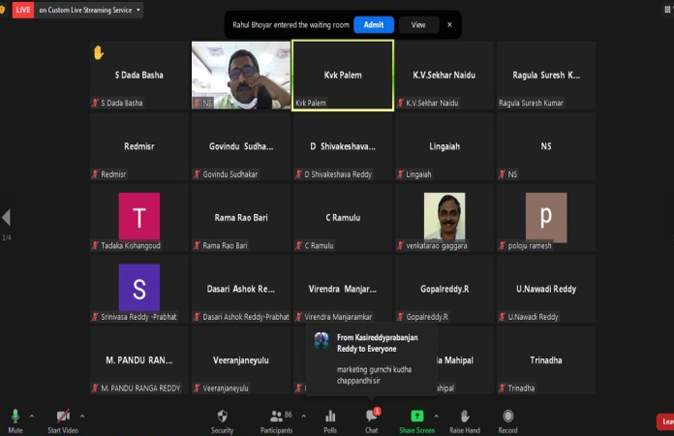Viewport: 674px width, 436px height.
Task: Open the Security shield options
Action: (222, 418)
